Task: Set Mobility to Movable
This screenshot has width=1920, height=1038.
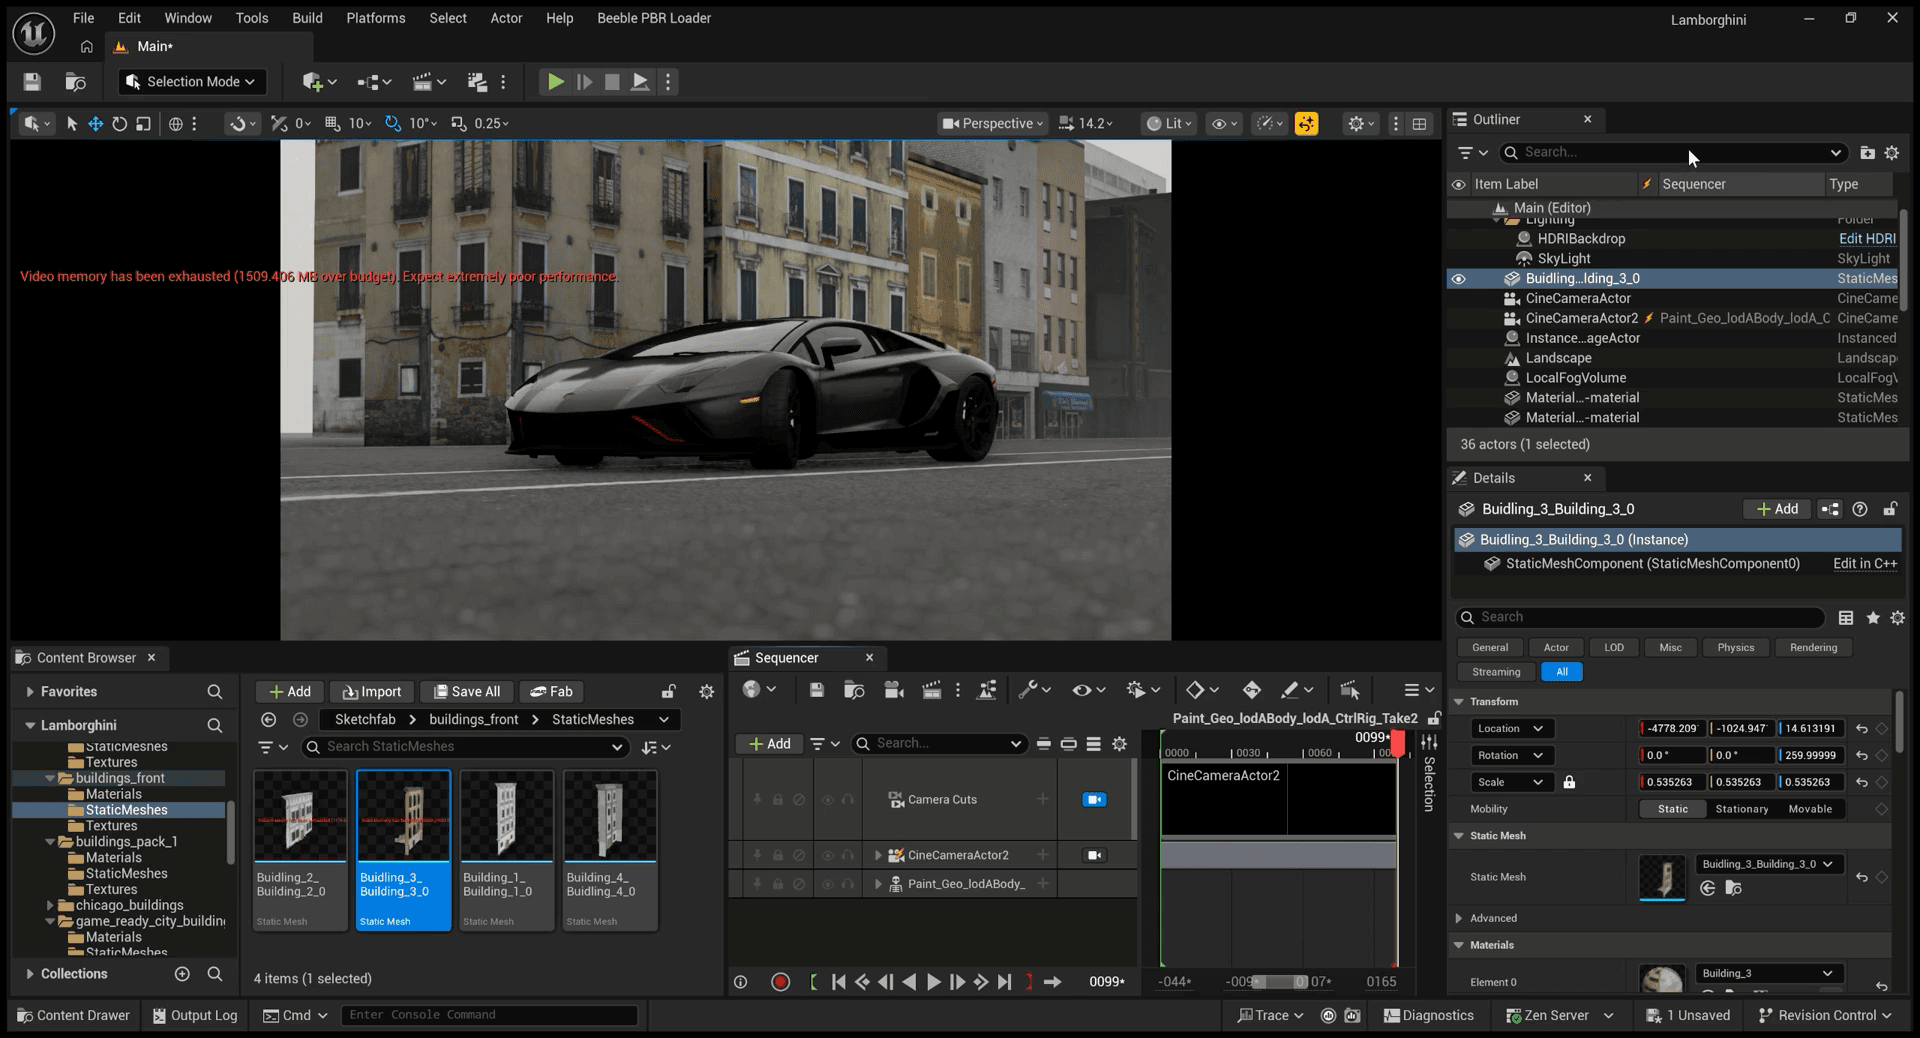Action: (x=1810, y=809)
